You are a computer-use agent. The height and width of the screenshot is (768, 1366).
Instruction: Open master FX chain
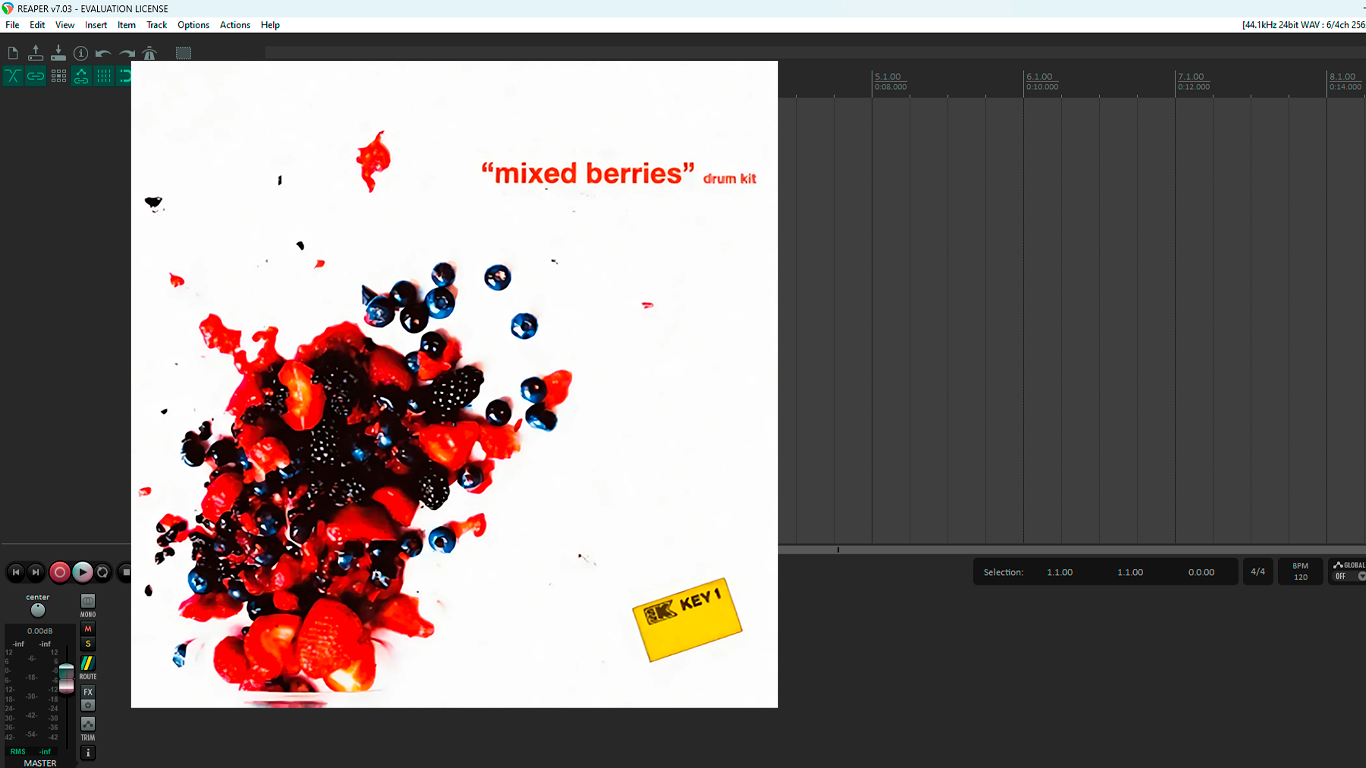pos(88,692)
